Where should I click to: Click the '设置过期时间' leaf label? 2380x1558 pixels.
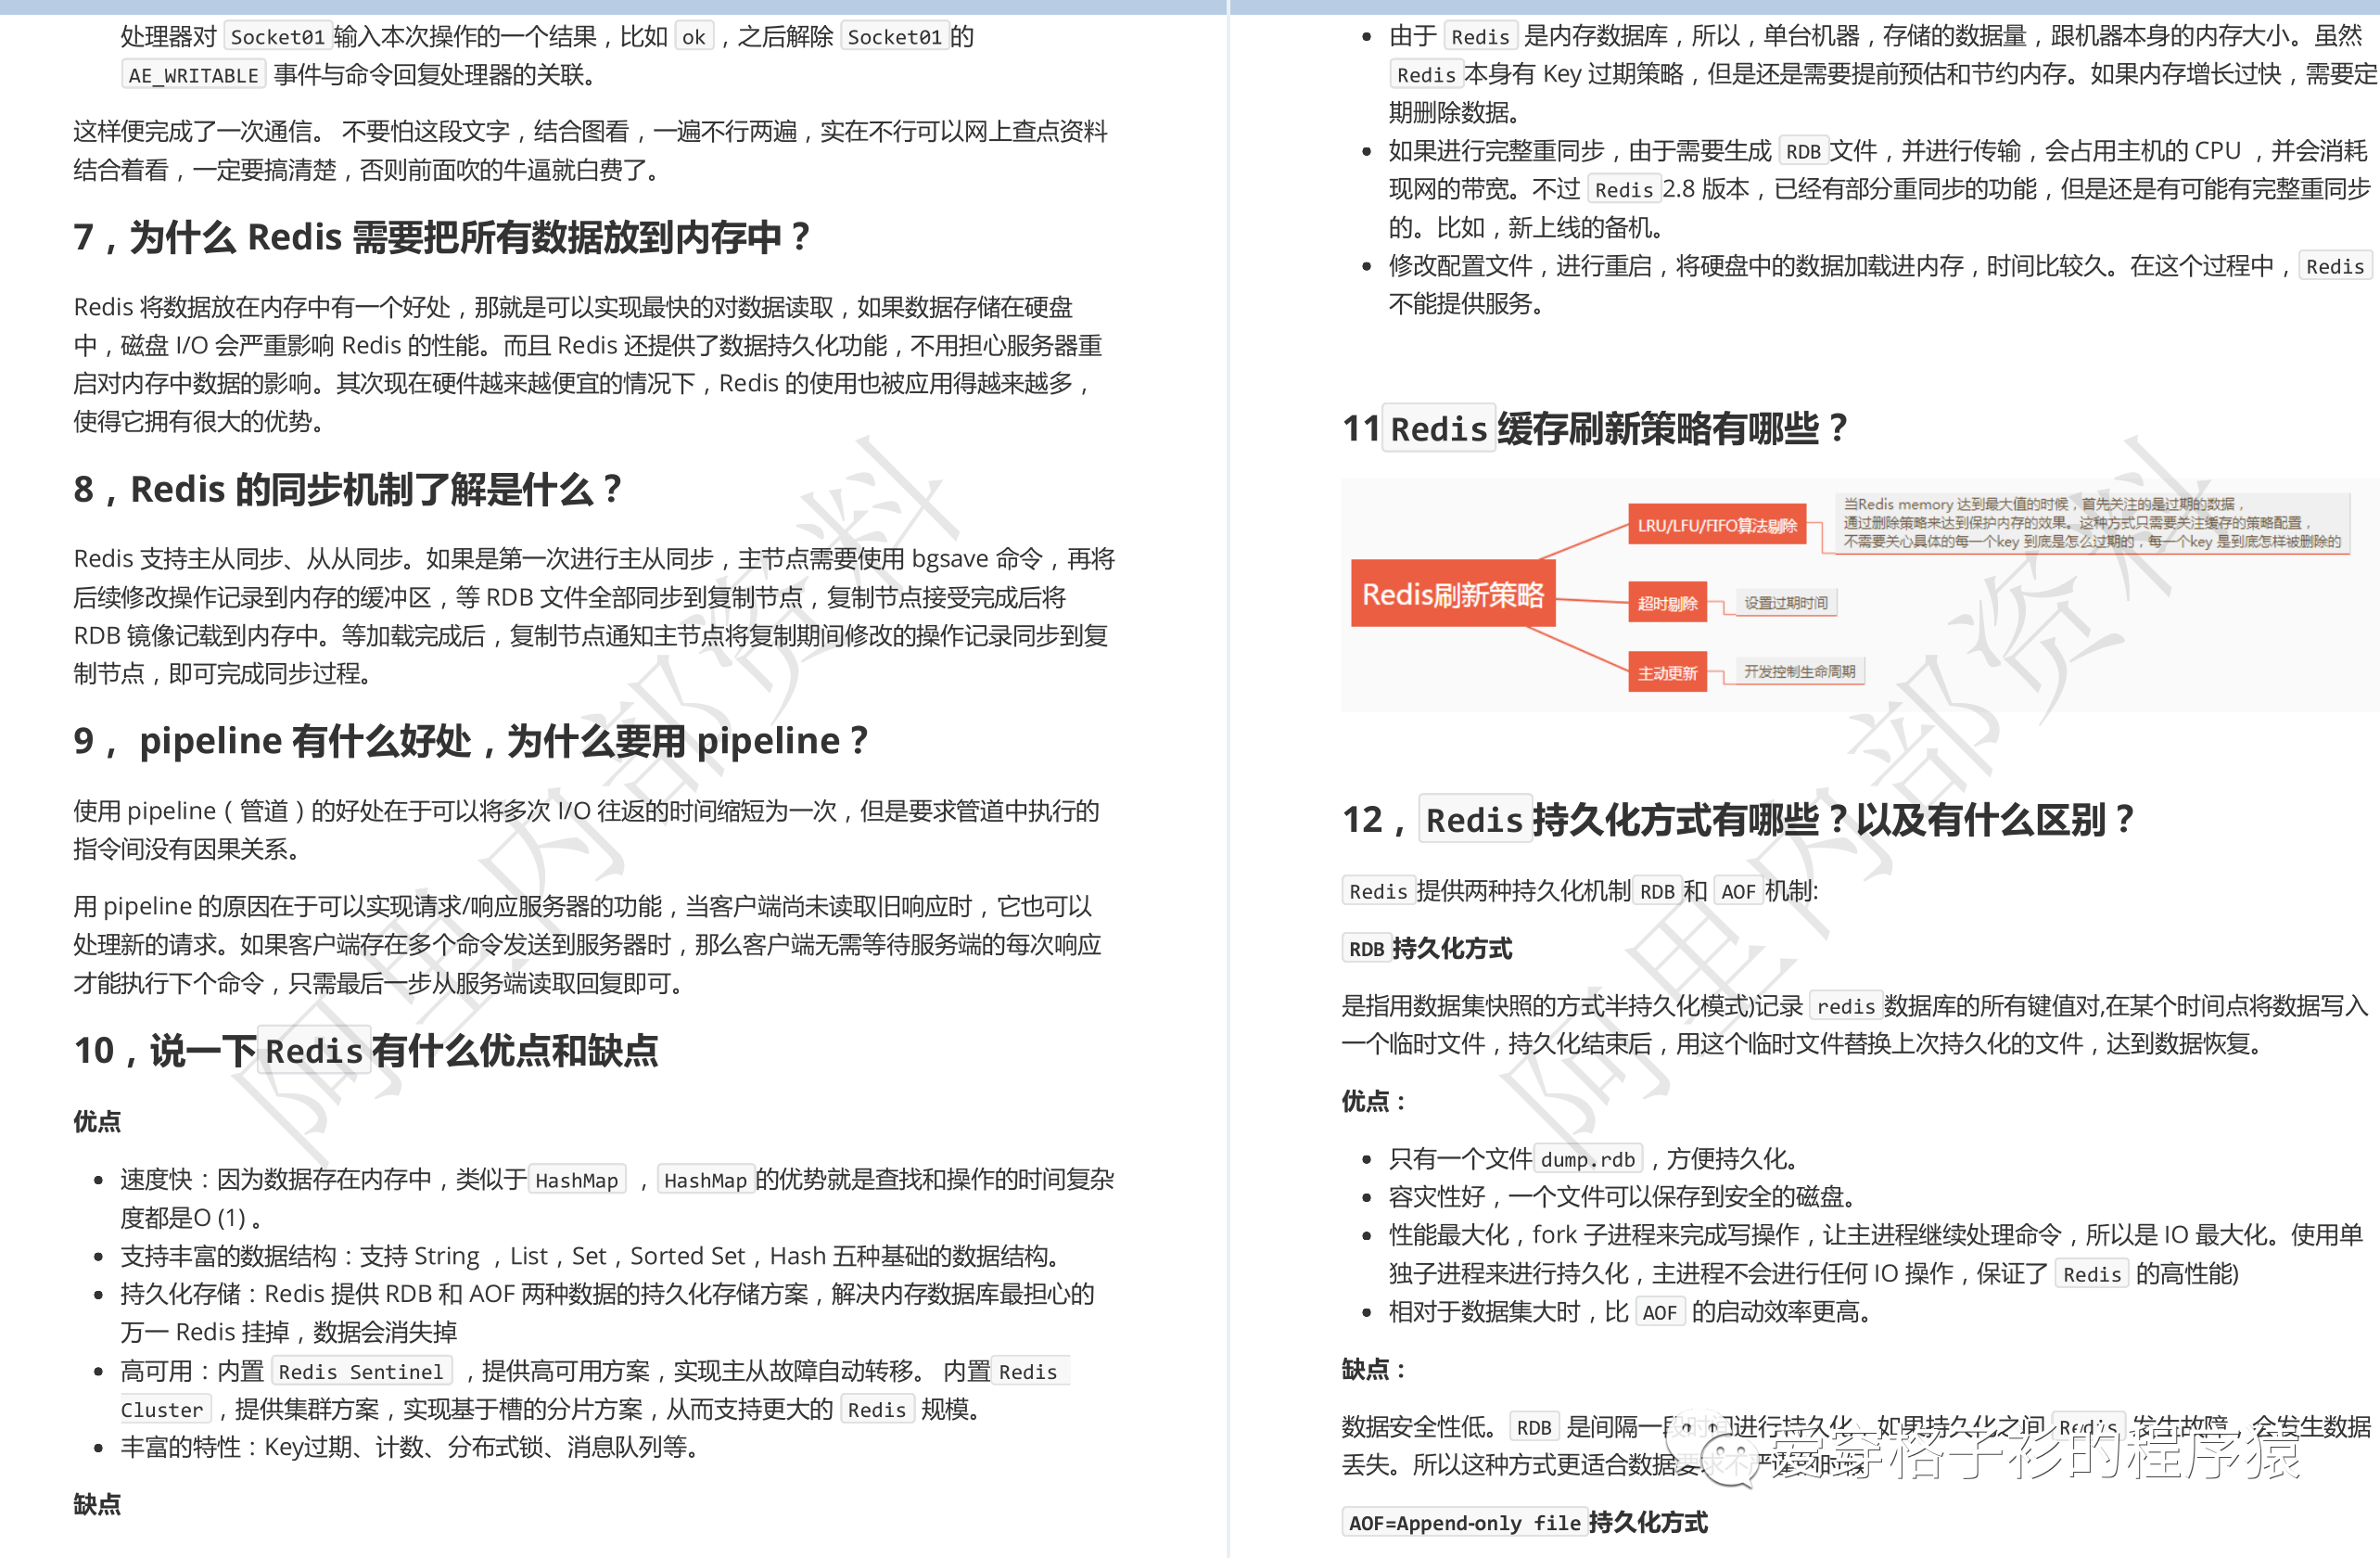1785,603
